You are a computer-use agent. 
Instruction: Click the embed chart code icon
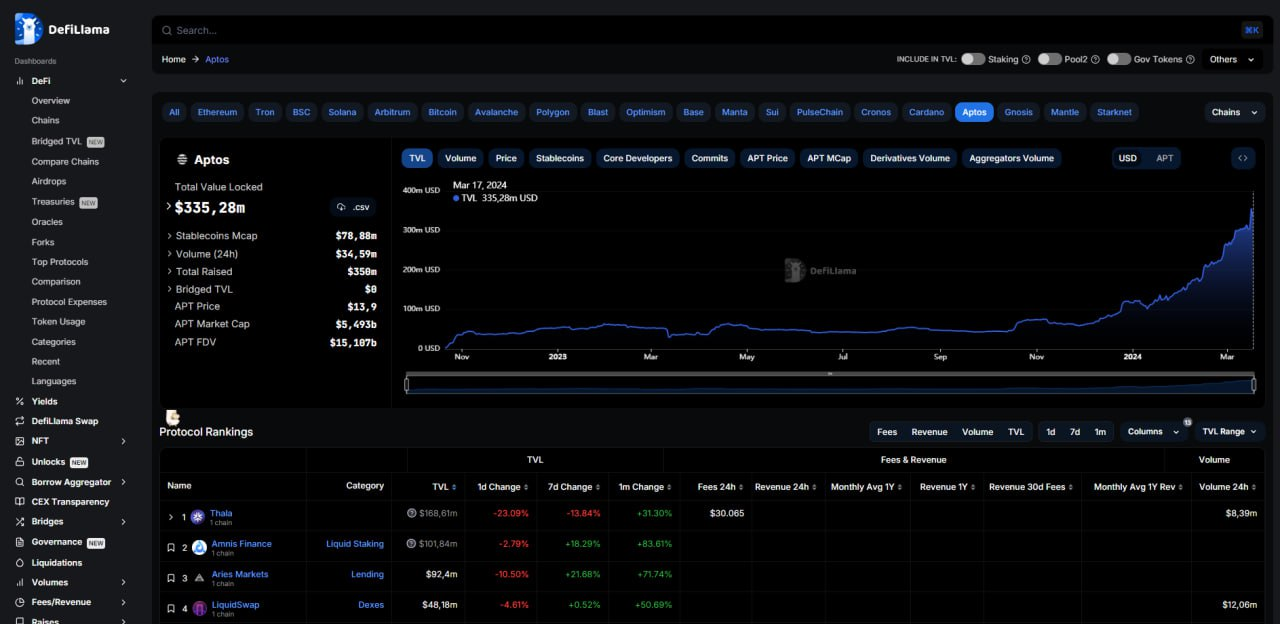pos(1243,158)
